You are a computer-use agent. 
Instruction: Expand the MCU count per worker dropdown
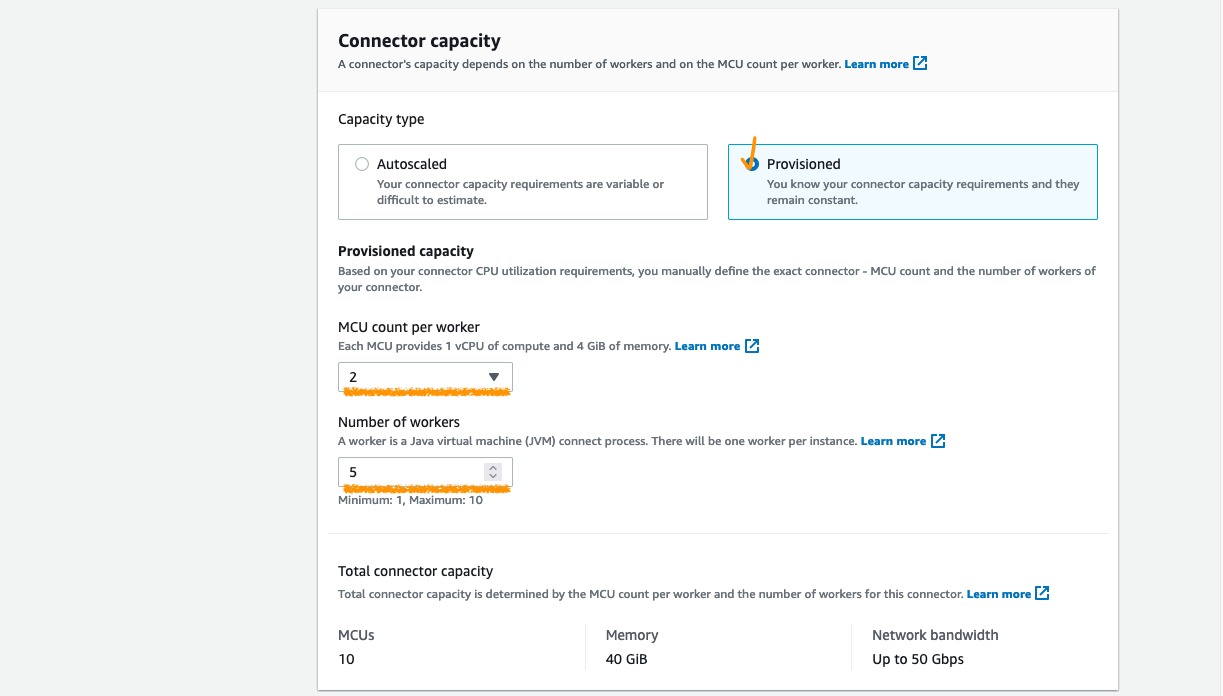[425, 377]
